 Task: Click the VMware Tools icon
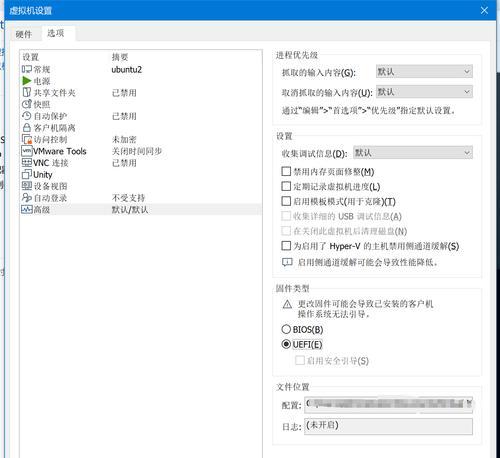(x=27, y=151)
